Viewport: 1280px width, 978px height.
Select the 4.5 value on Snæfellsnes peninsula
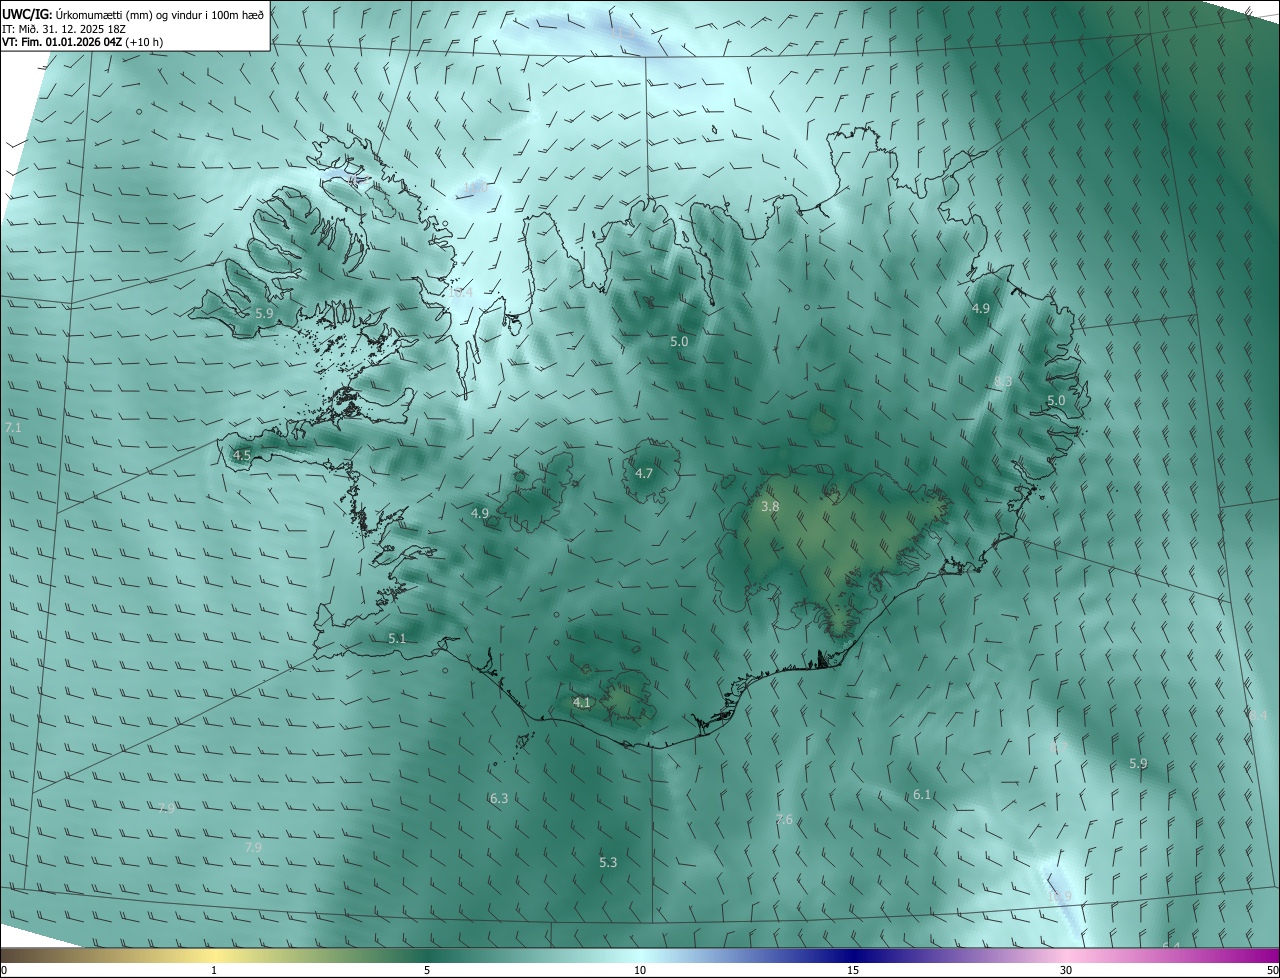click(242, 455)
